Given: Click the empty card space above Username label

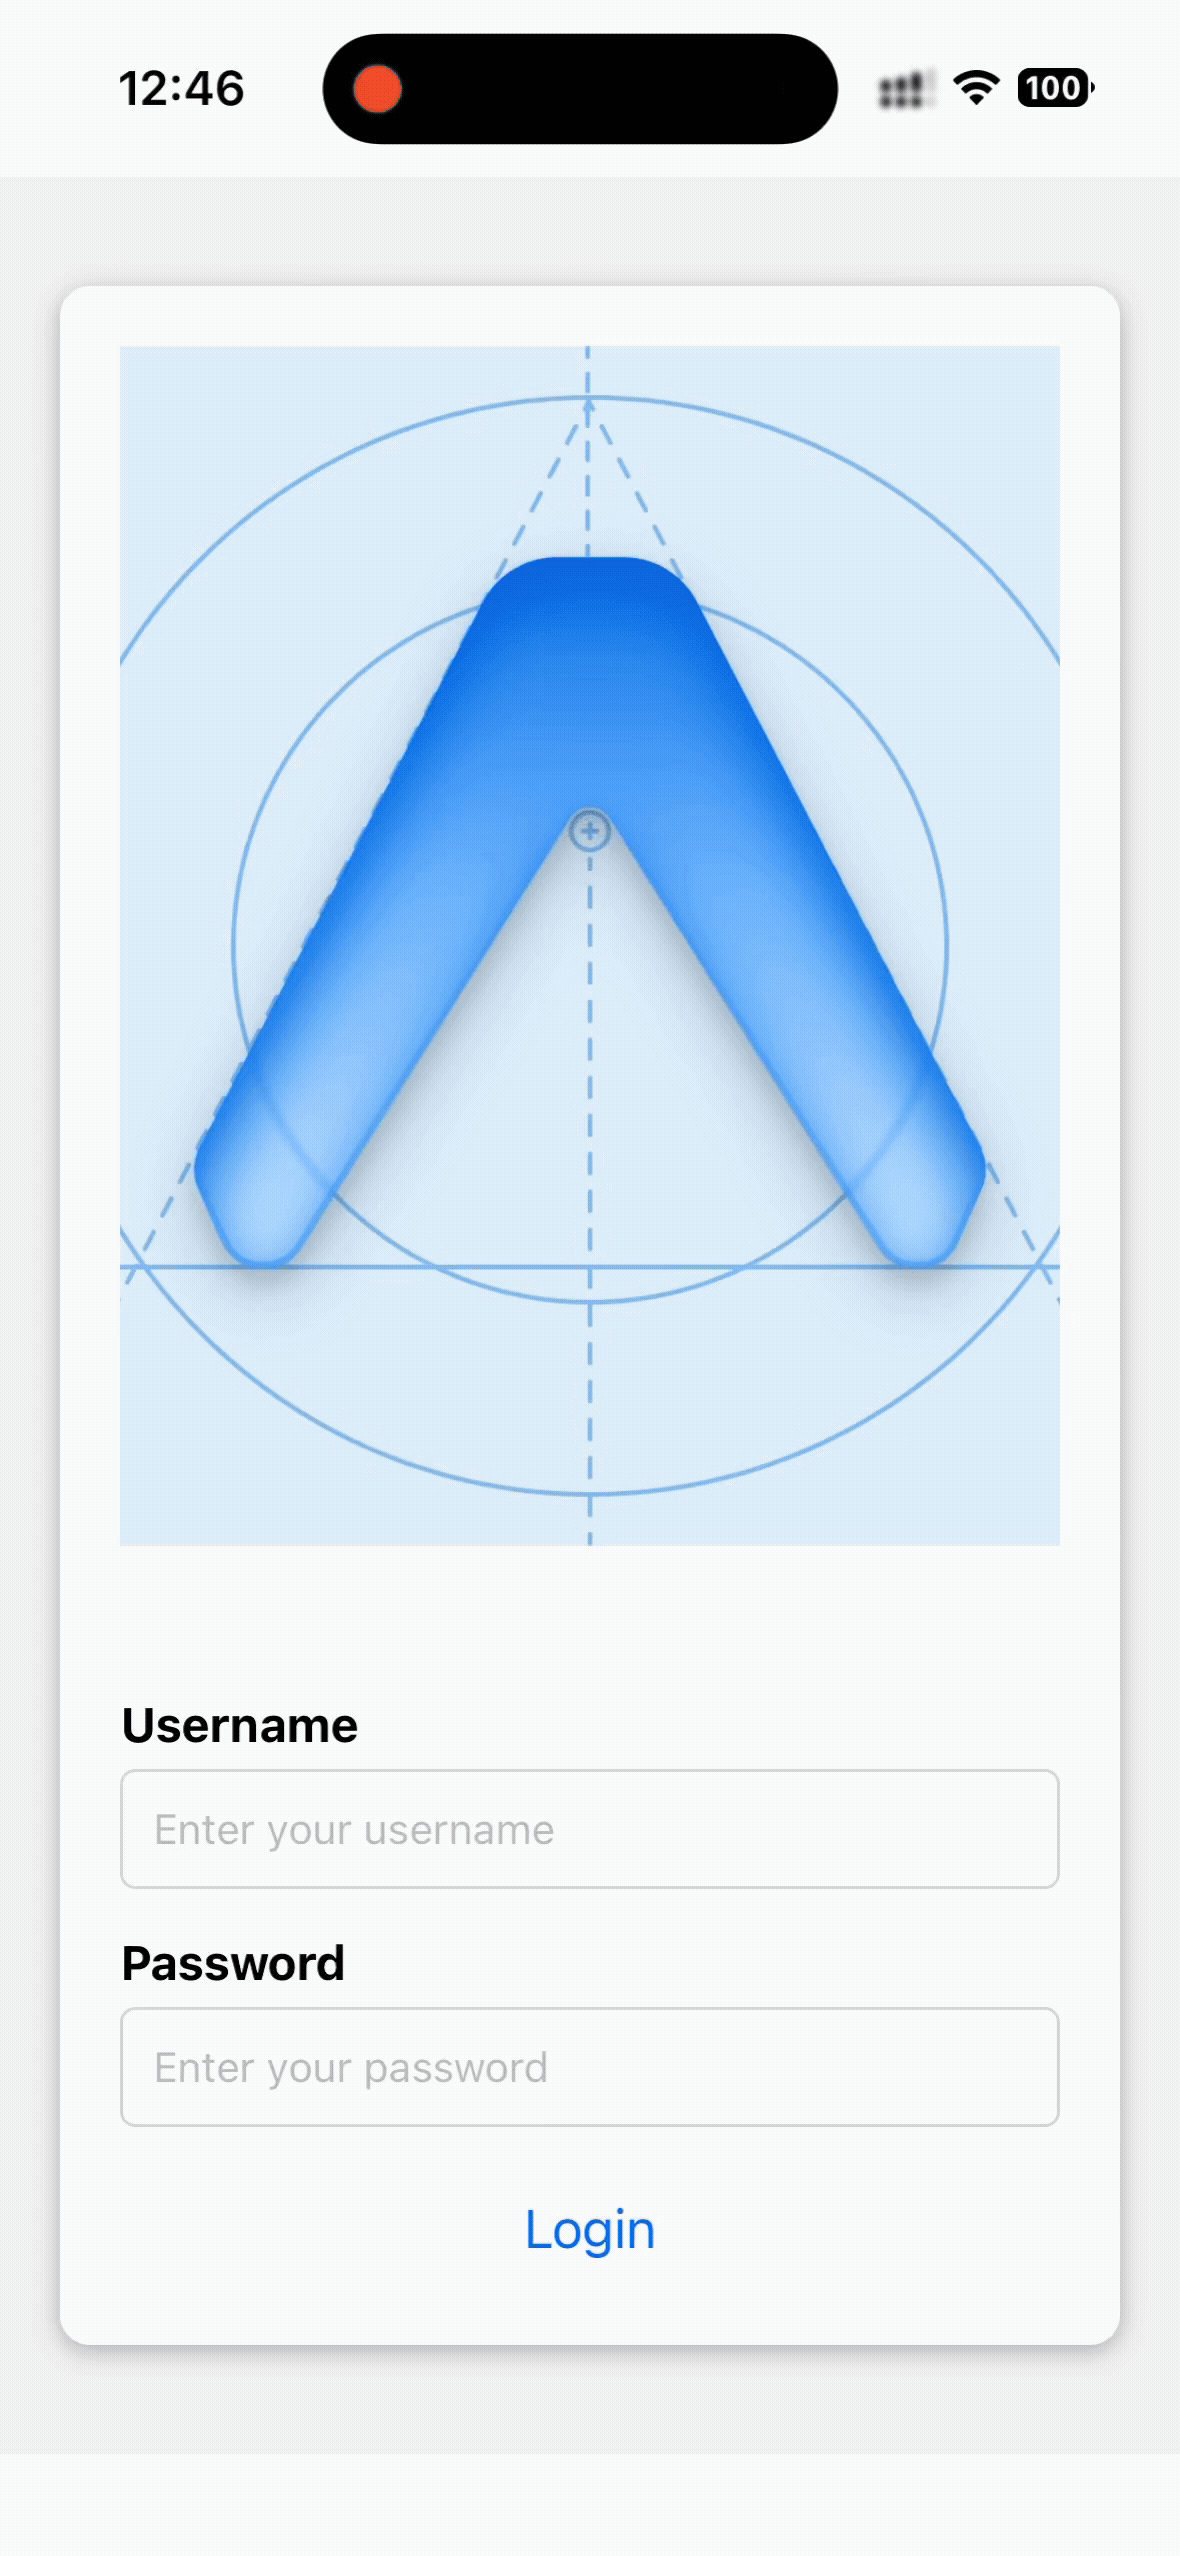Looking at the screenshot, I should tap(590, 1620).
